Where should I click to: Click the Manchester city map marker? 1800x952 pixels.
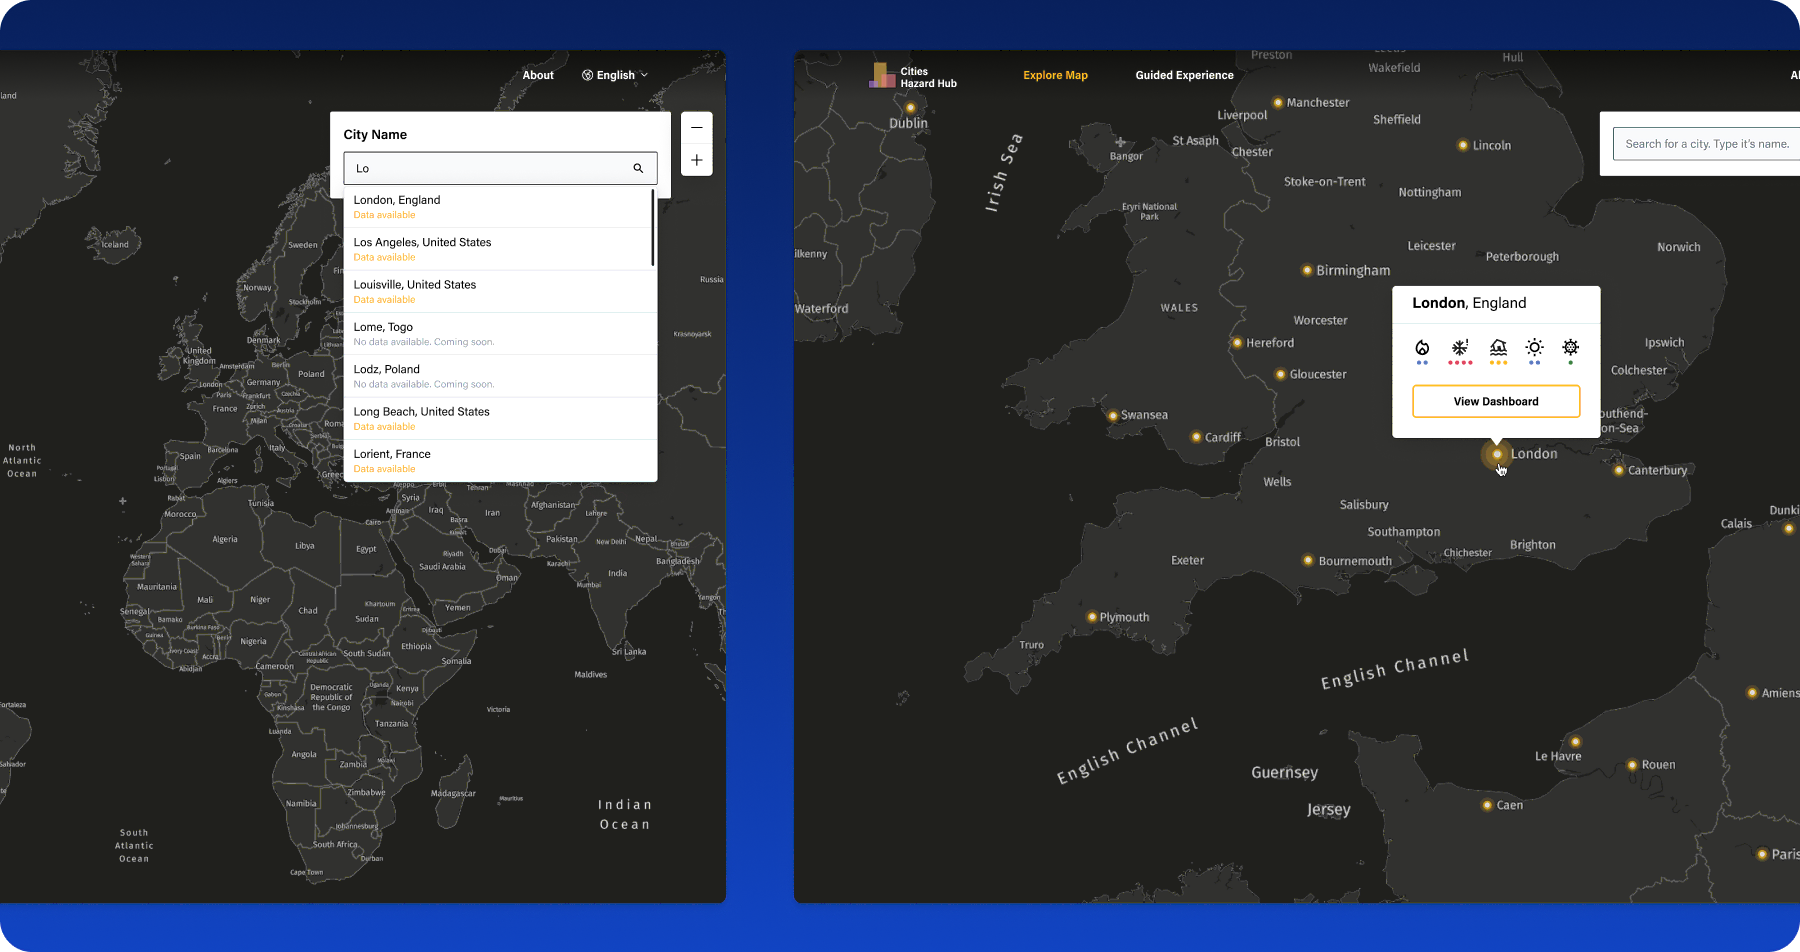click(x=1277, y=102)
